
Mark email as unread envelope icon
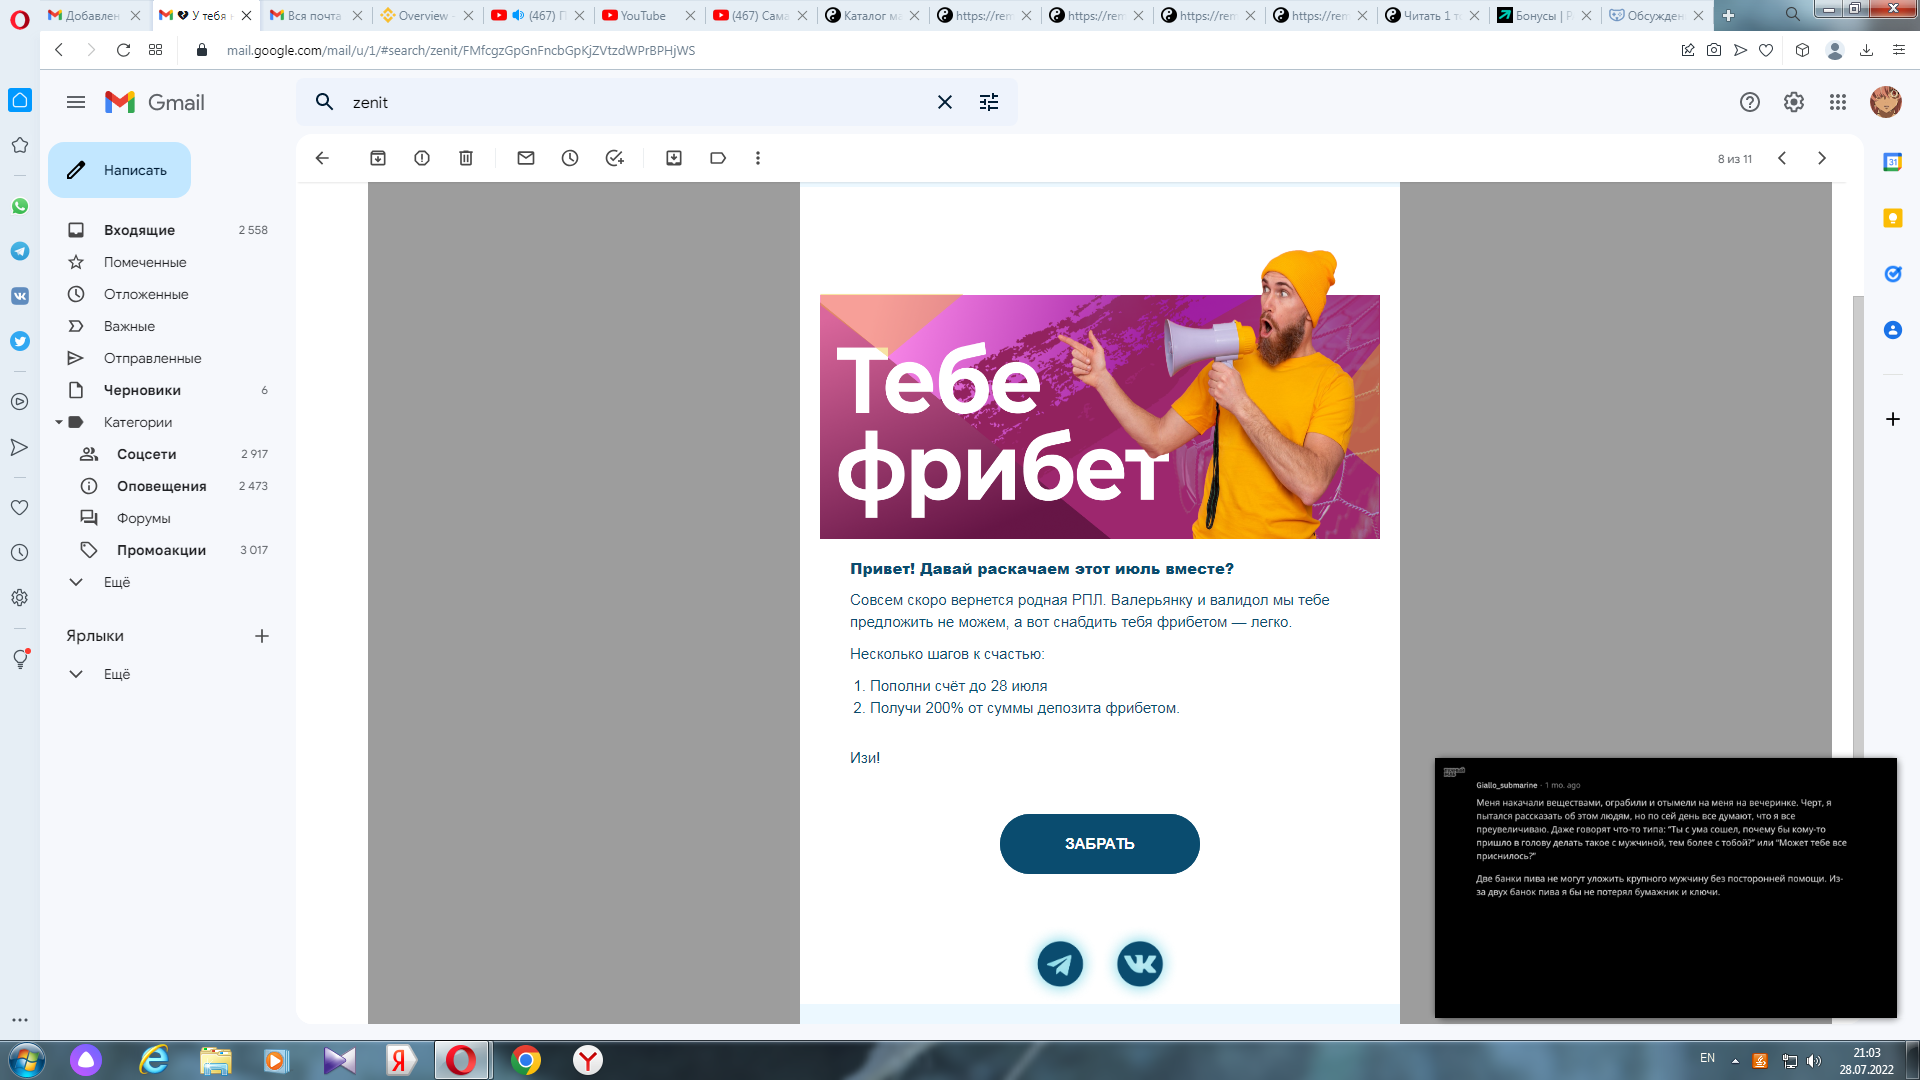tap(526, 158)
